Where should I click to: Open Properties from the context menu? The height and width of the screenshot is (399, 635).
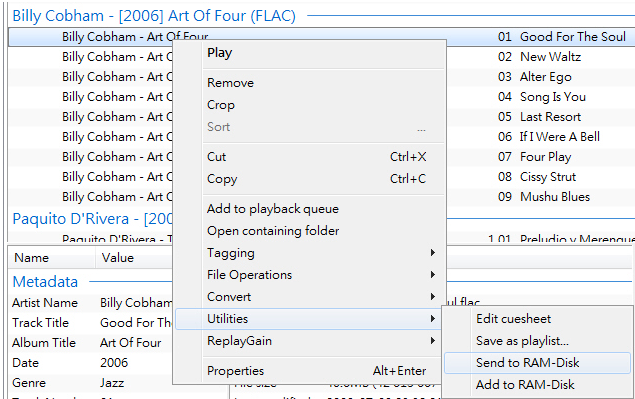tap(310, 371)
